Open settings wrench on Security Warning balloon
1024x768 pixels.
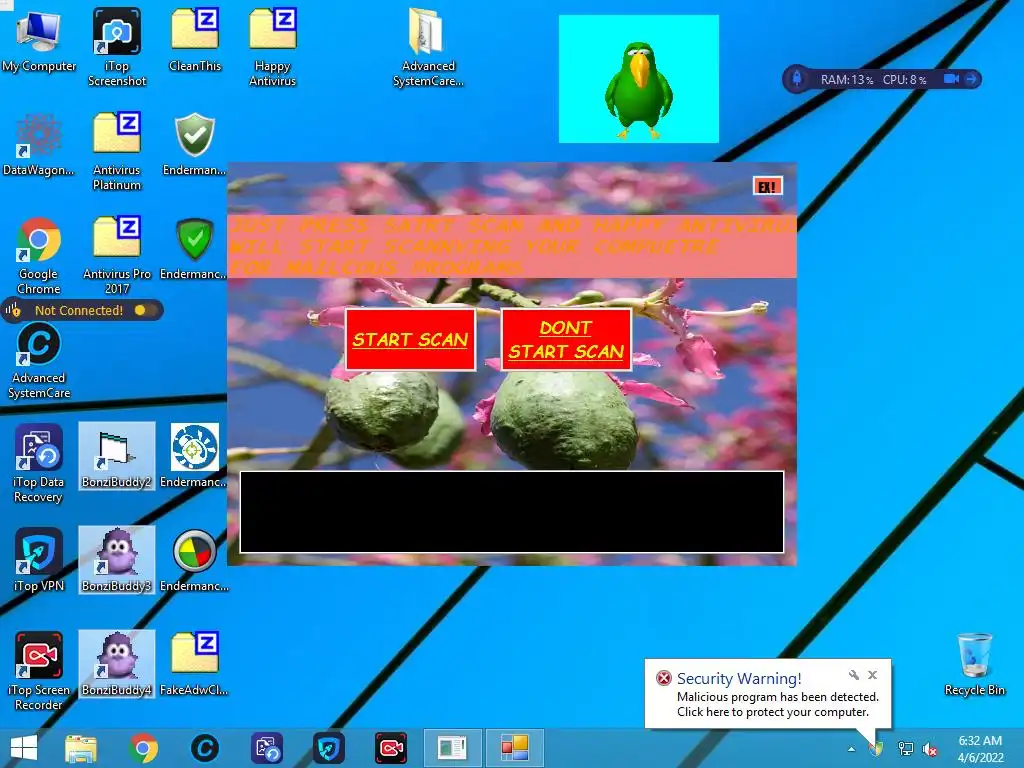pos(854,675)
